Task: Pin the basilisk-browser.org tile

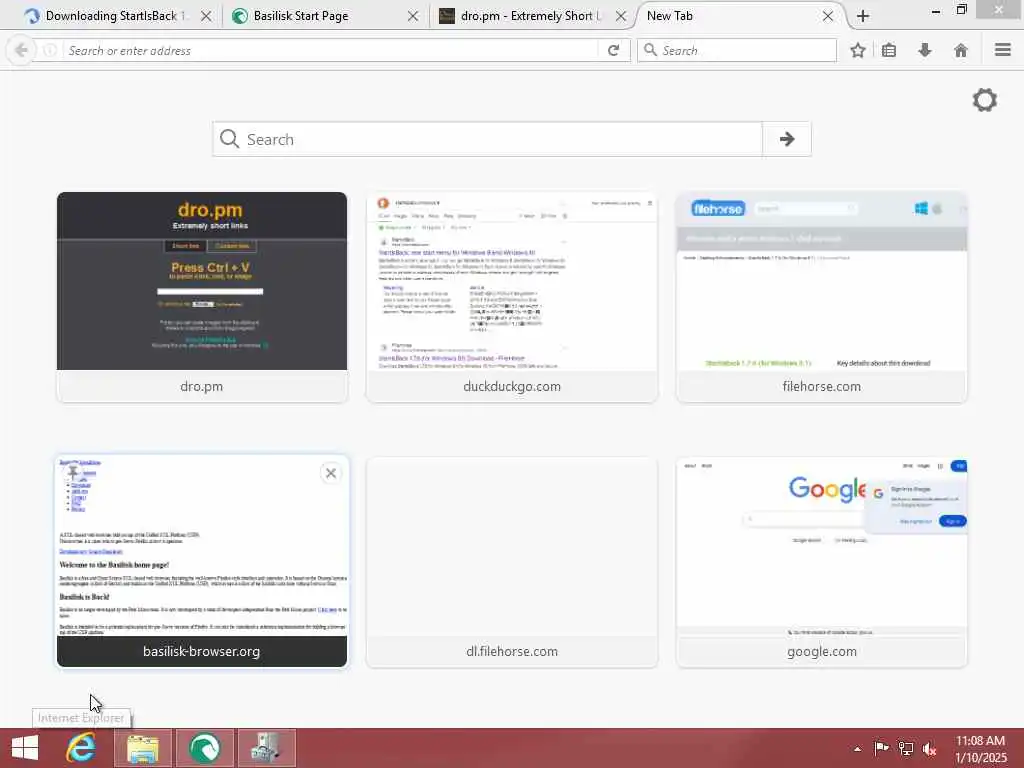Action: pyautogui.click(x=72, y=472)
